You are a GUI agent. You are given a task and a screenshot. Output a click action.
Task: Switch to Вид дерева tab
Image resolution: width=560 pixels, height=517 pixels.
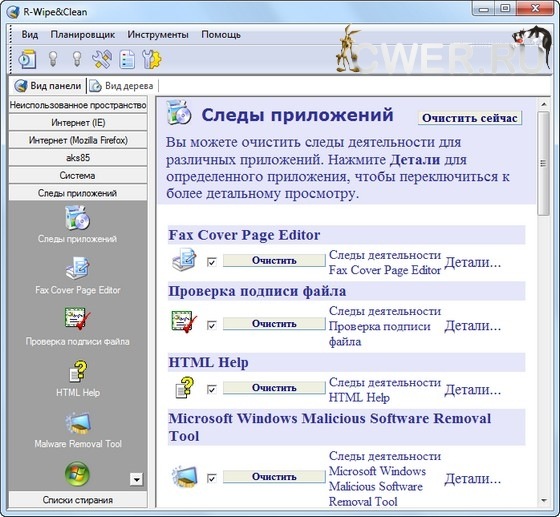click(x=121, y=86)
